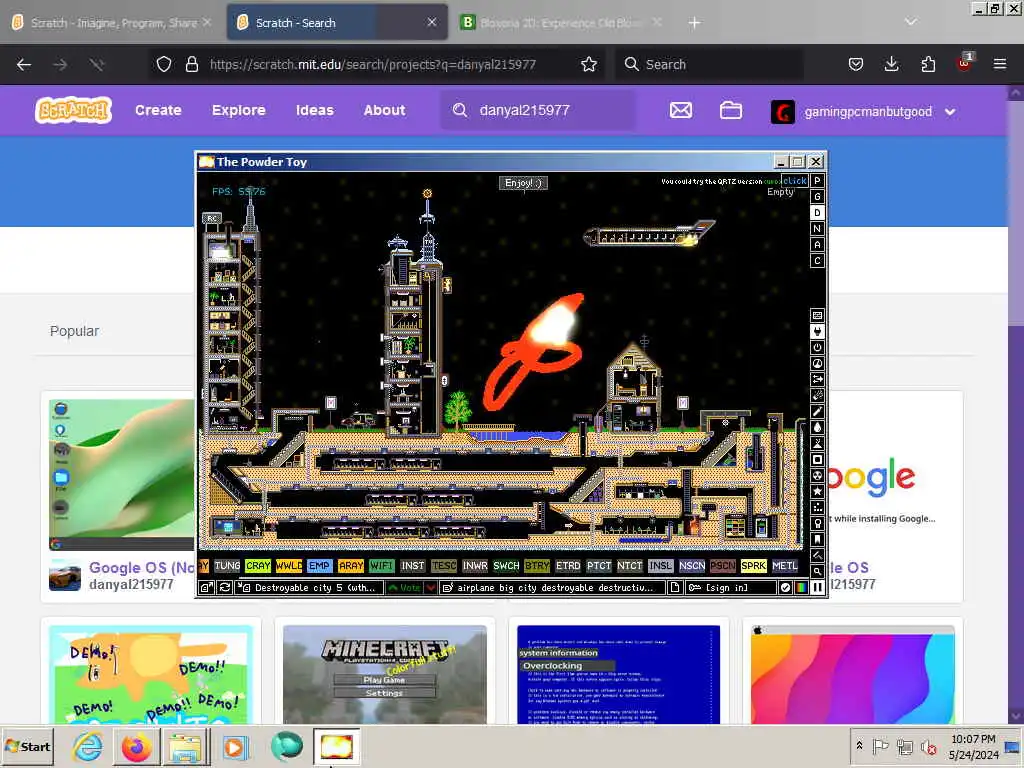Open the Game of Life dots icon
This screenshot has width=1024, height=768.
coord(817,507)
